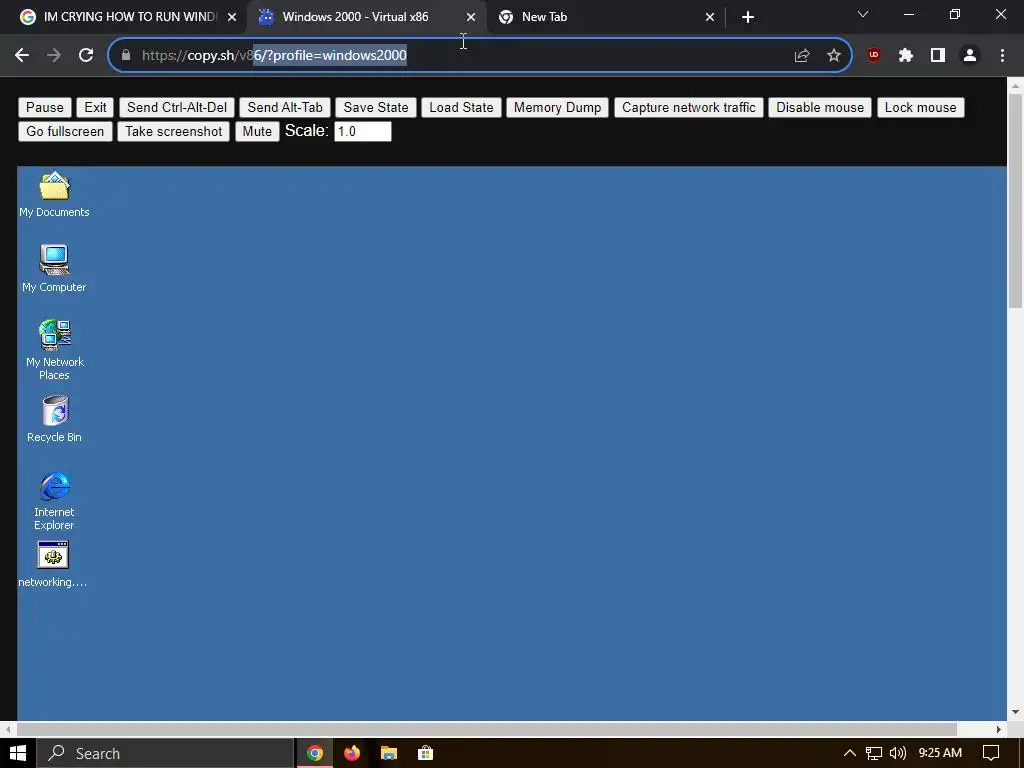The image size is (1024, 768).
Task: Click the 9:25 AM taskbar clock
Action: [x=940, y=753]
